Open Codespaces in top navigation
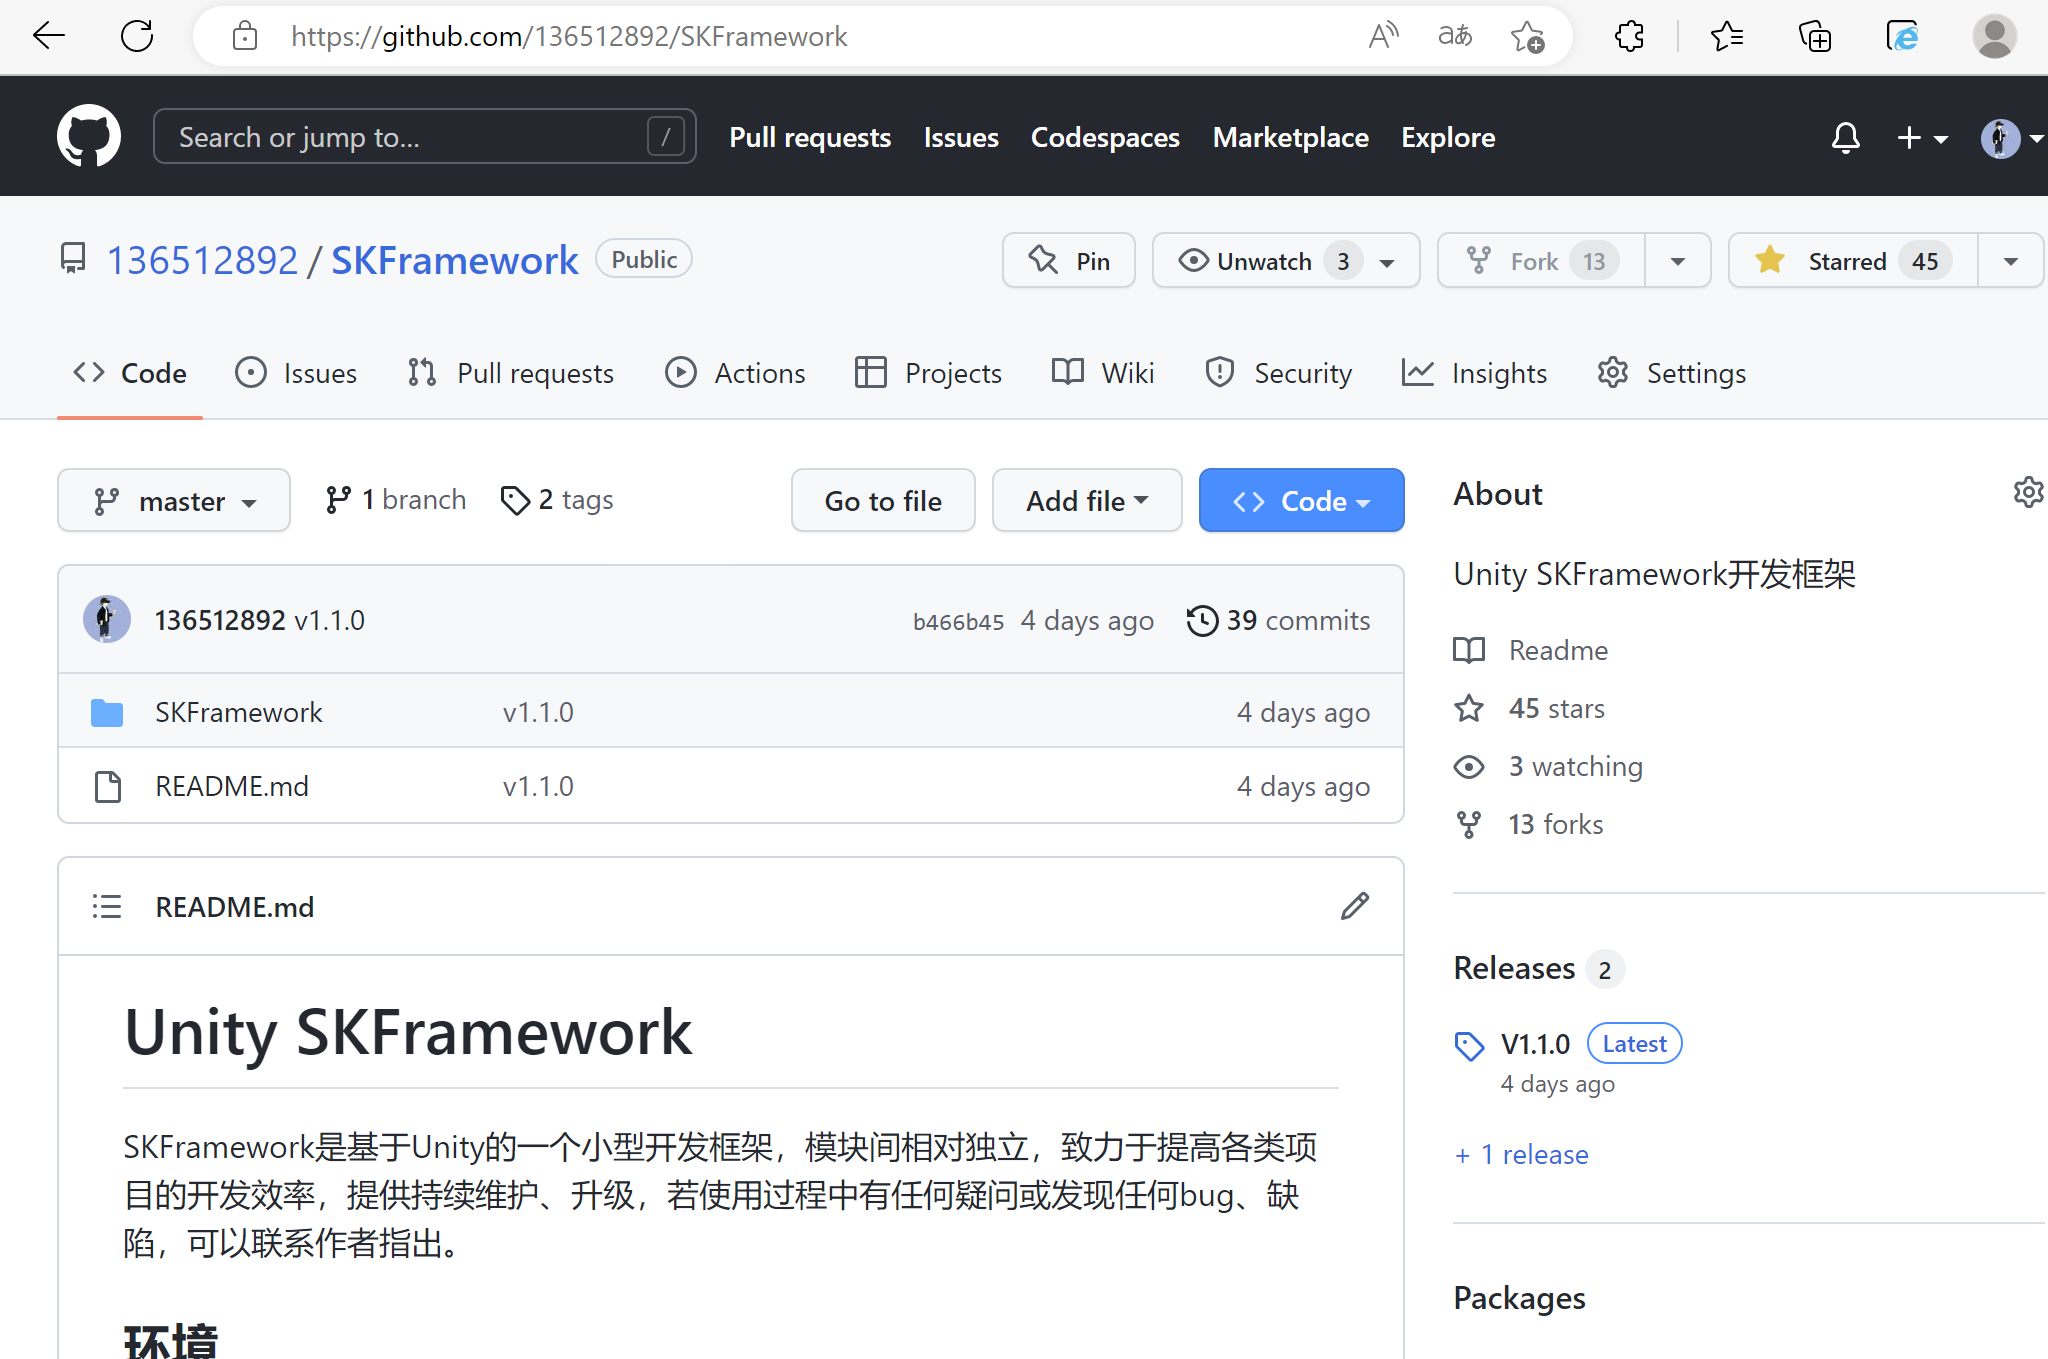 pos(1105,137)
